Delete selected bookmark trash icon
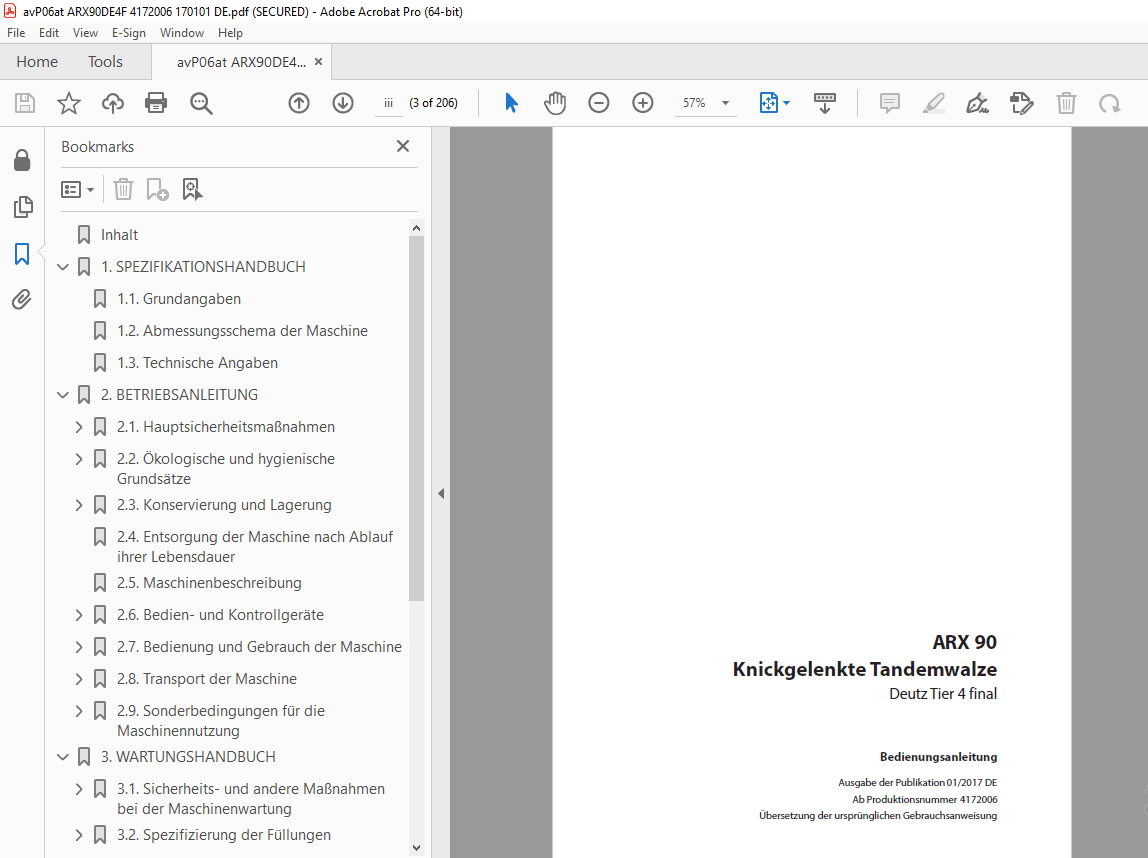 click(x=123, y=190)
